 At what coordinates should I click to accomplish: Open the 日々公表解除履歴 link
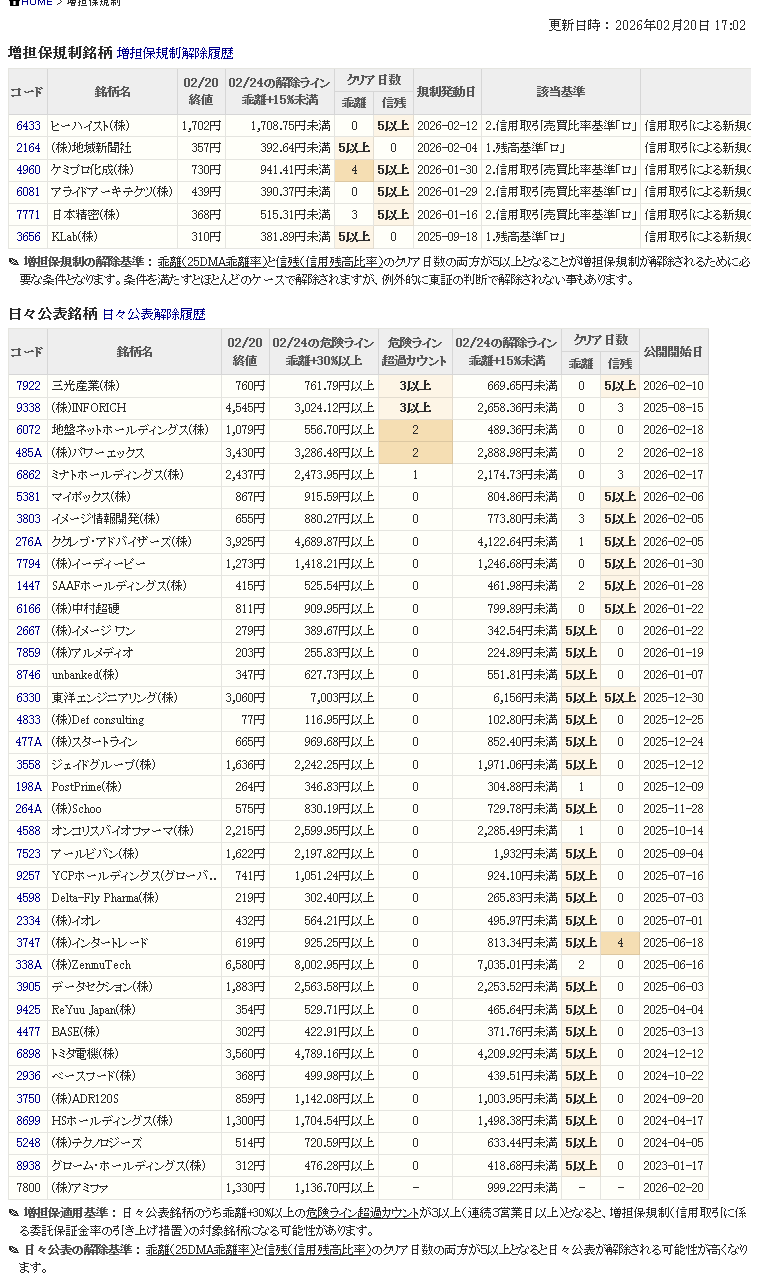coord(153,314)
